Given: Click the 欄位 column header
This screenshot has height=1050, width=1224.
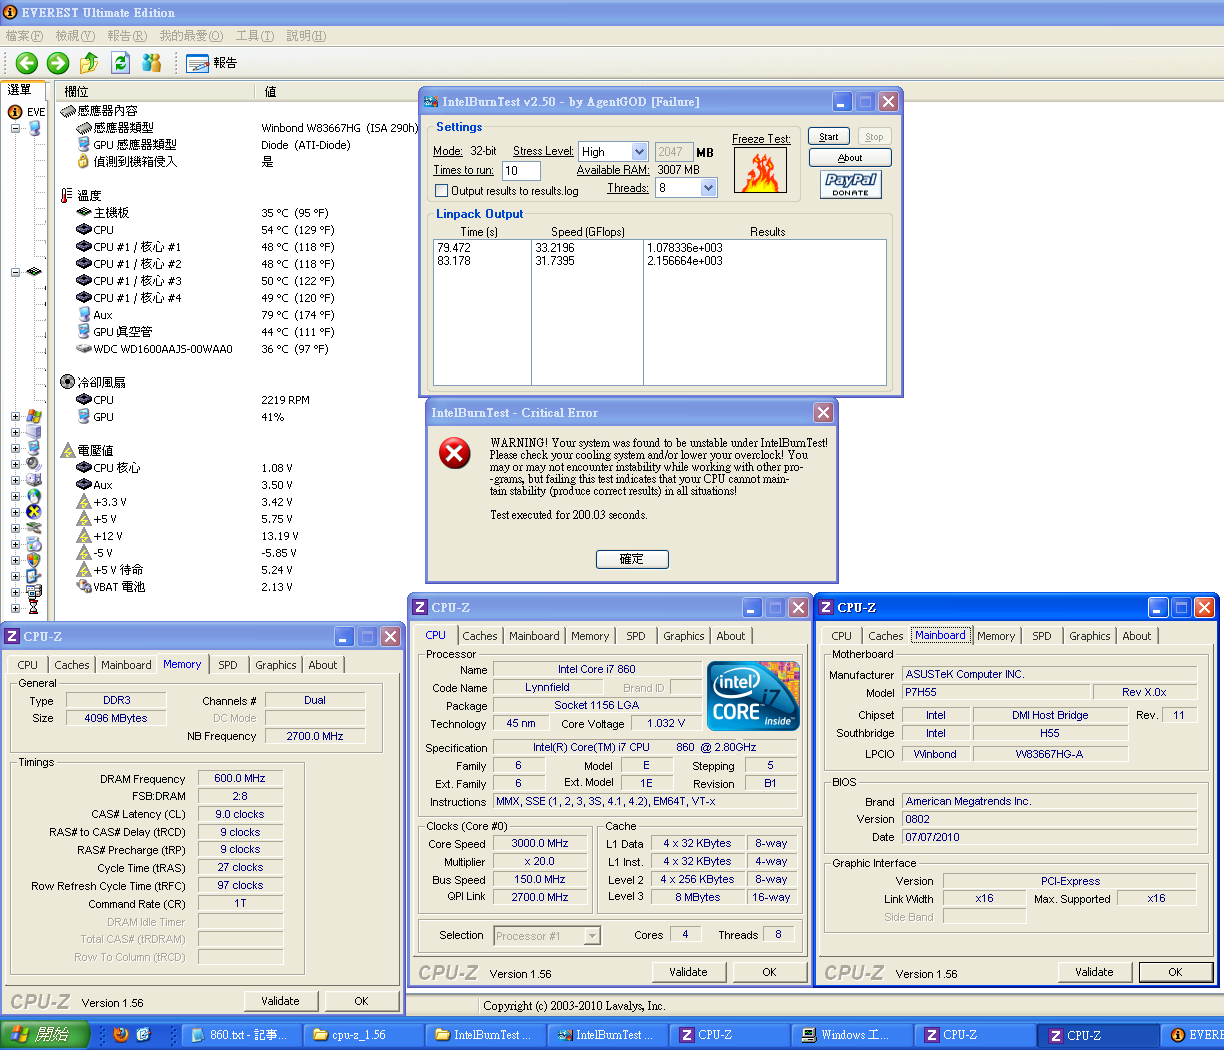Looking at the screenshot, I should (155, 91).
